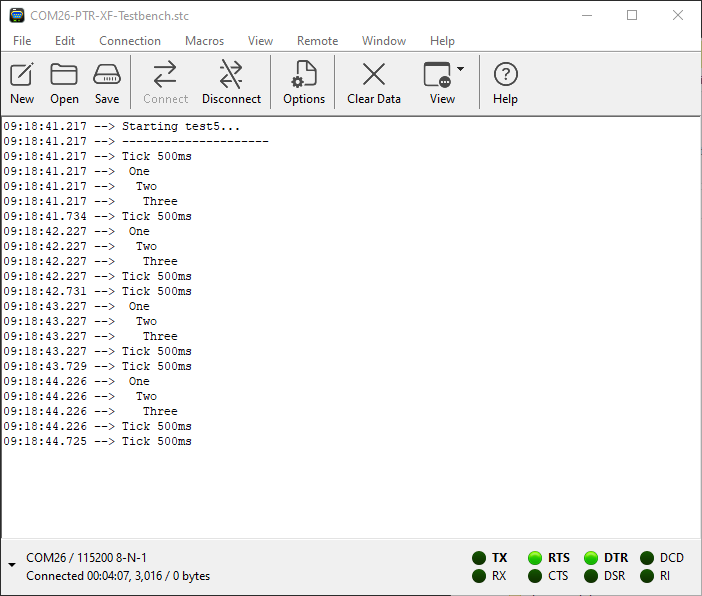
Task: Click the COM26 / 115200 8-N-1 port label
Action: coord(87,557)
